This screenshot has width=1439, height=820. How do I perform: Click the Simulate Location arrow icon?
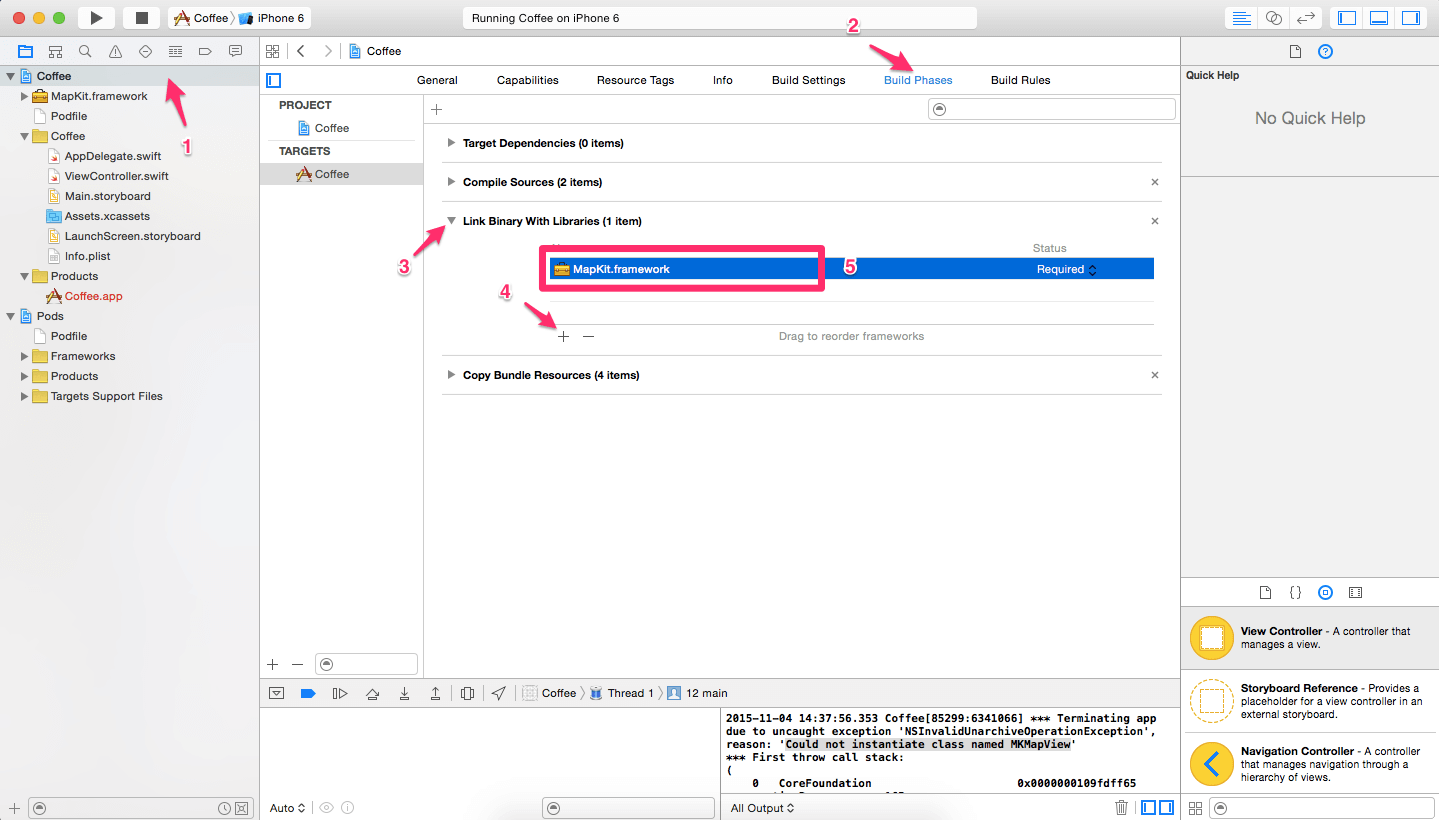499,693
